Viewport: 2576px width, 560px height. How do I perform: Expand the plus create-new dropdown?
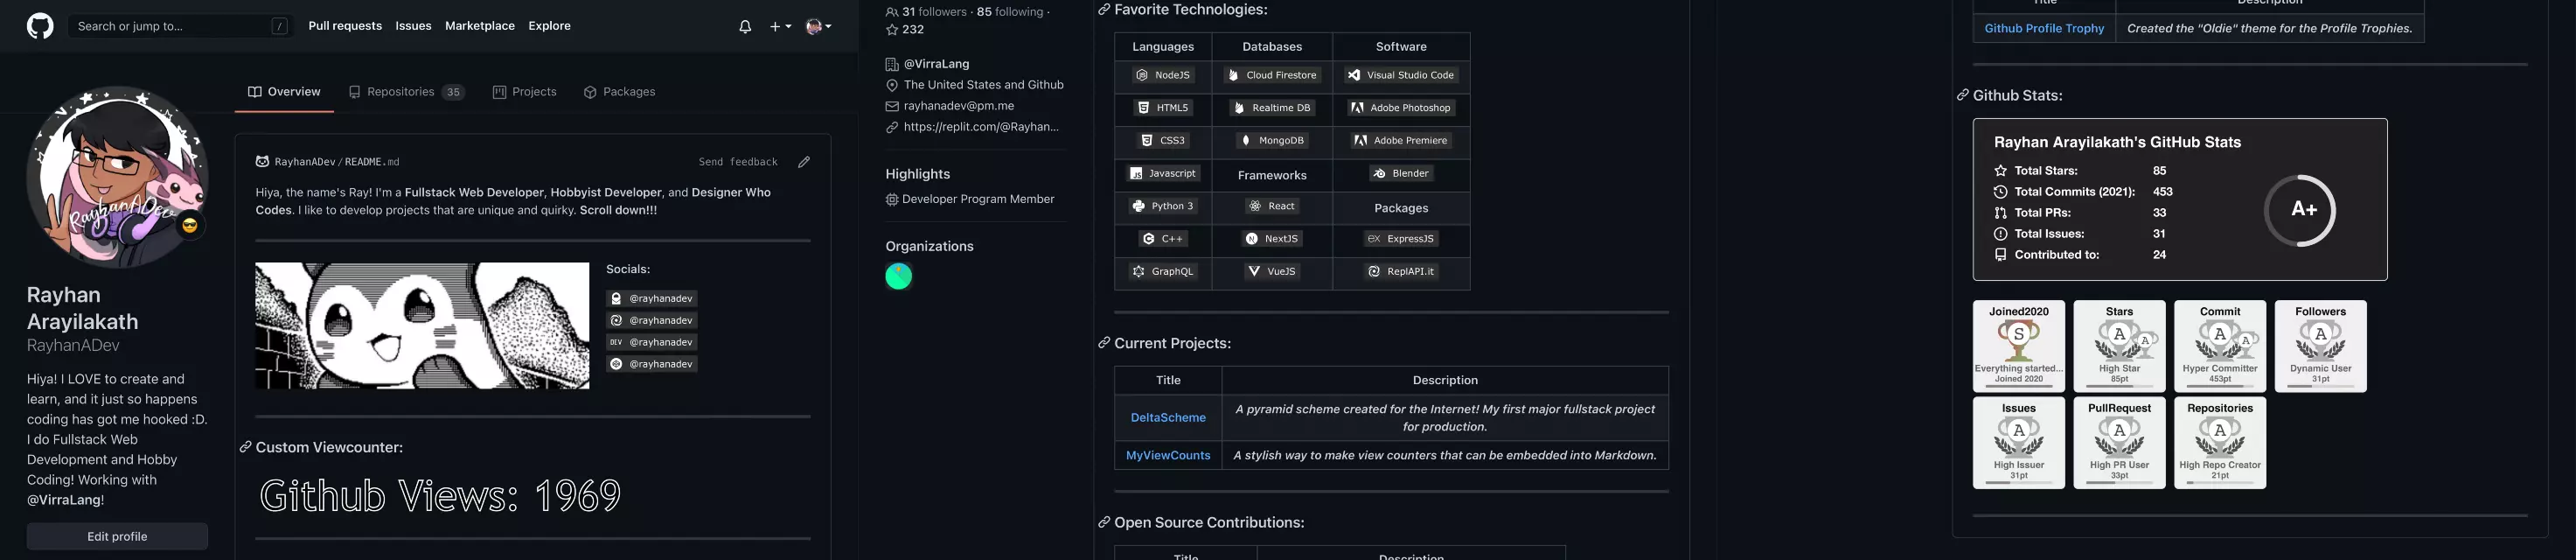point(781,27)
